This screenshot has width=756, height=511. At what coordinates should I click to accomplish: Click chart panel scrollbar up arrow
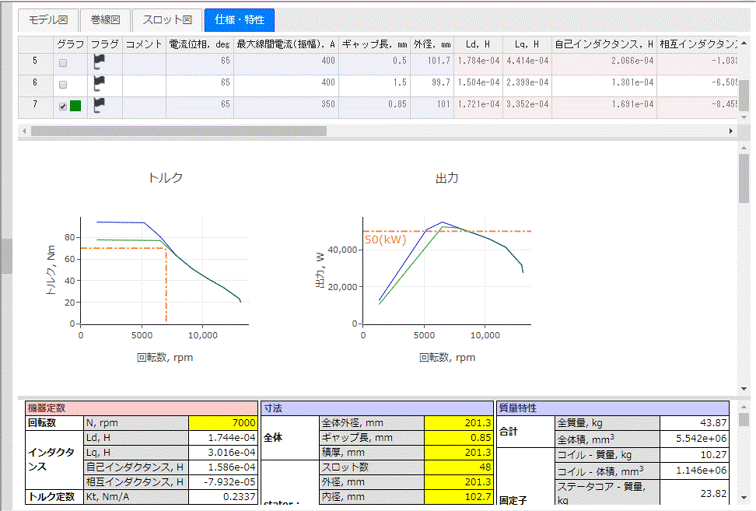(744, 148)
